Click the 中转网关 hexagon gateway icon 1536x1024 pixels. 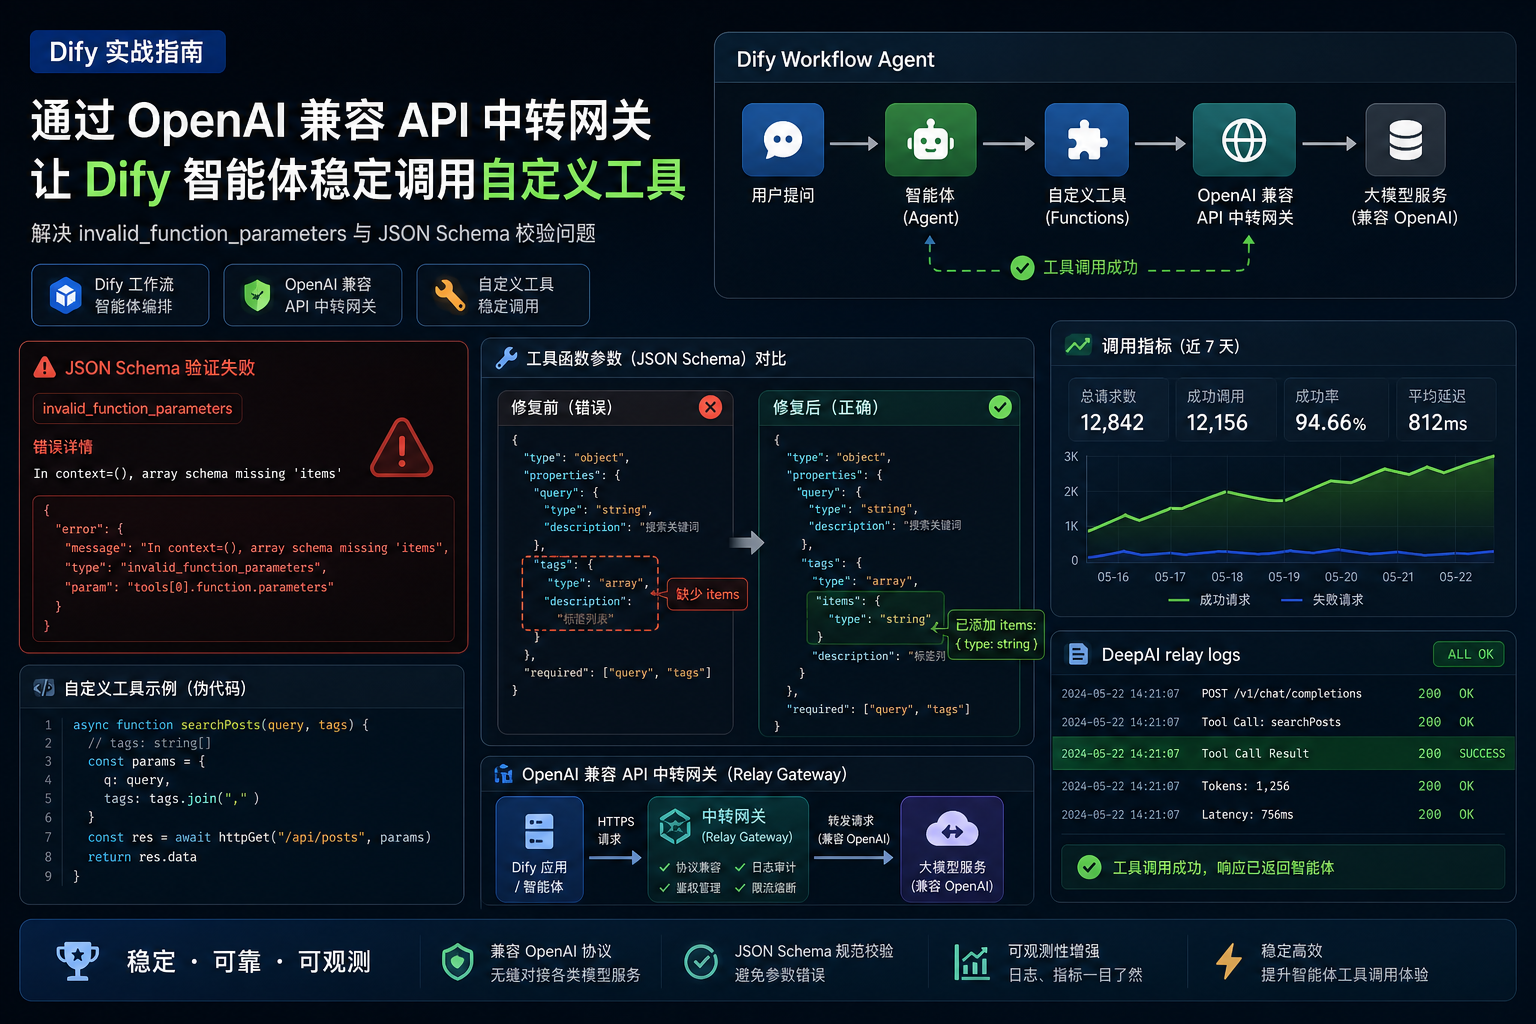pos(675,826)
